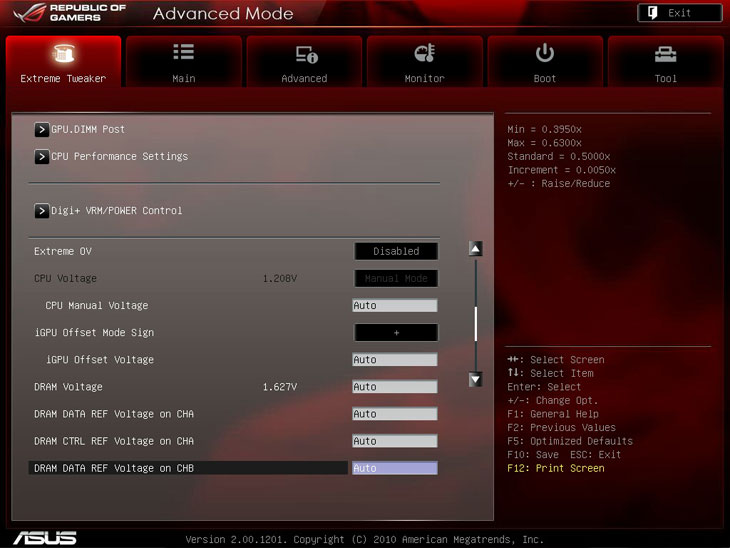730x548 pixels.
Task: Click the Tool tab icon
Action: point(665,54)
